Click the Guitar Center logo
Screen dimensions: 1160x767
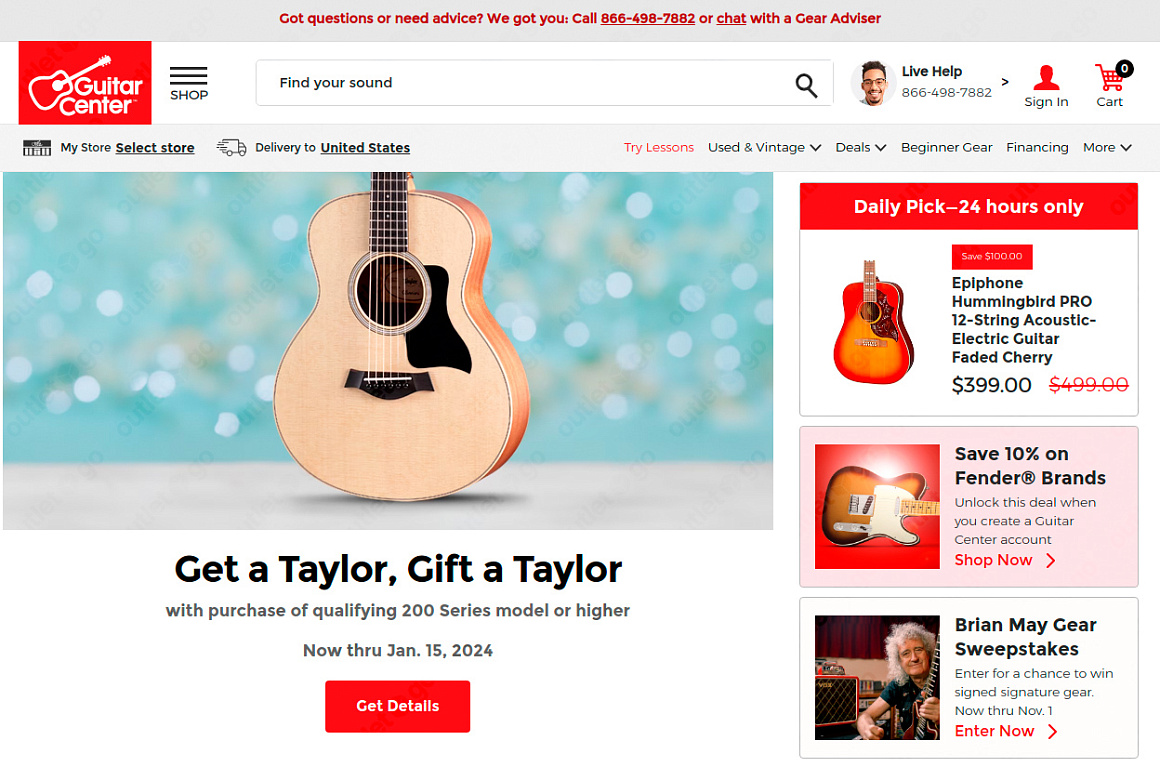(x=85, y=83)
